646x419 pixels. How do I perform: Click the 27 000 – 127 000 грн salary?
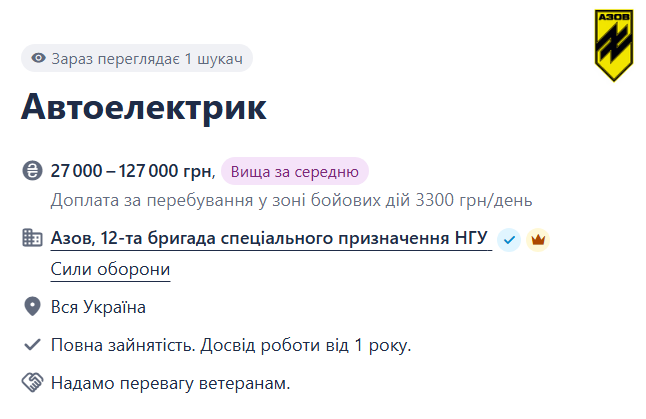[131, 171]
